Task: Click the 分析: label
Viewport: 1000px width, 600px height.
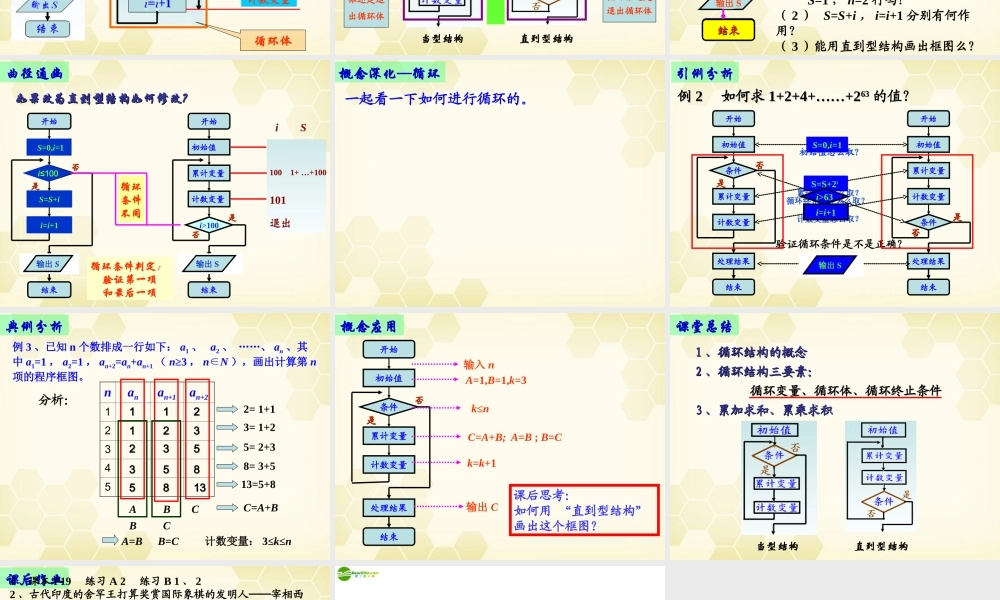Action: coord(53,400)
